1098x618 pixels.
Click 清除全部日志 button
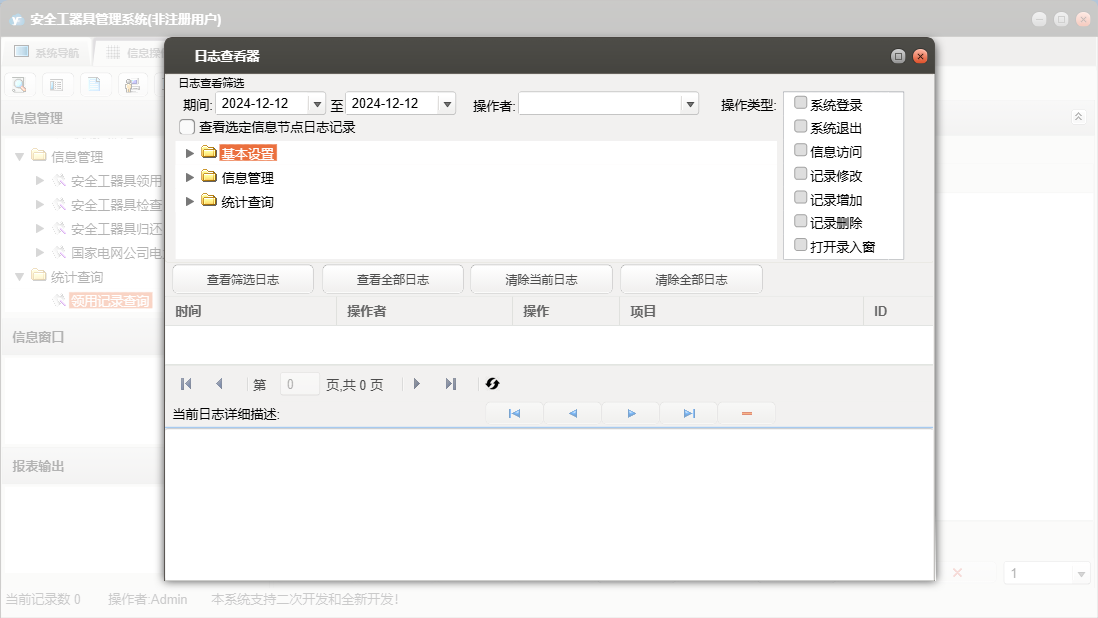click(691, 280)
